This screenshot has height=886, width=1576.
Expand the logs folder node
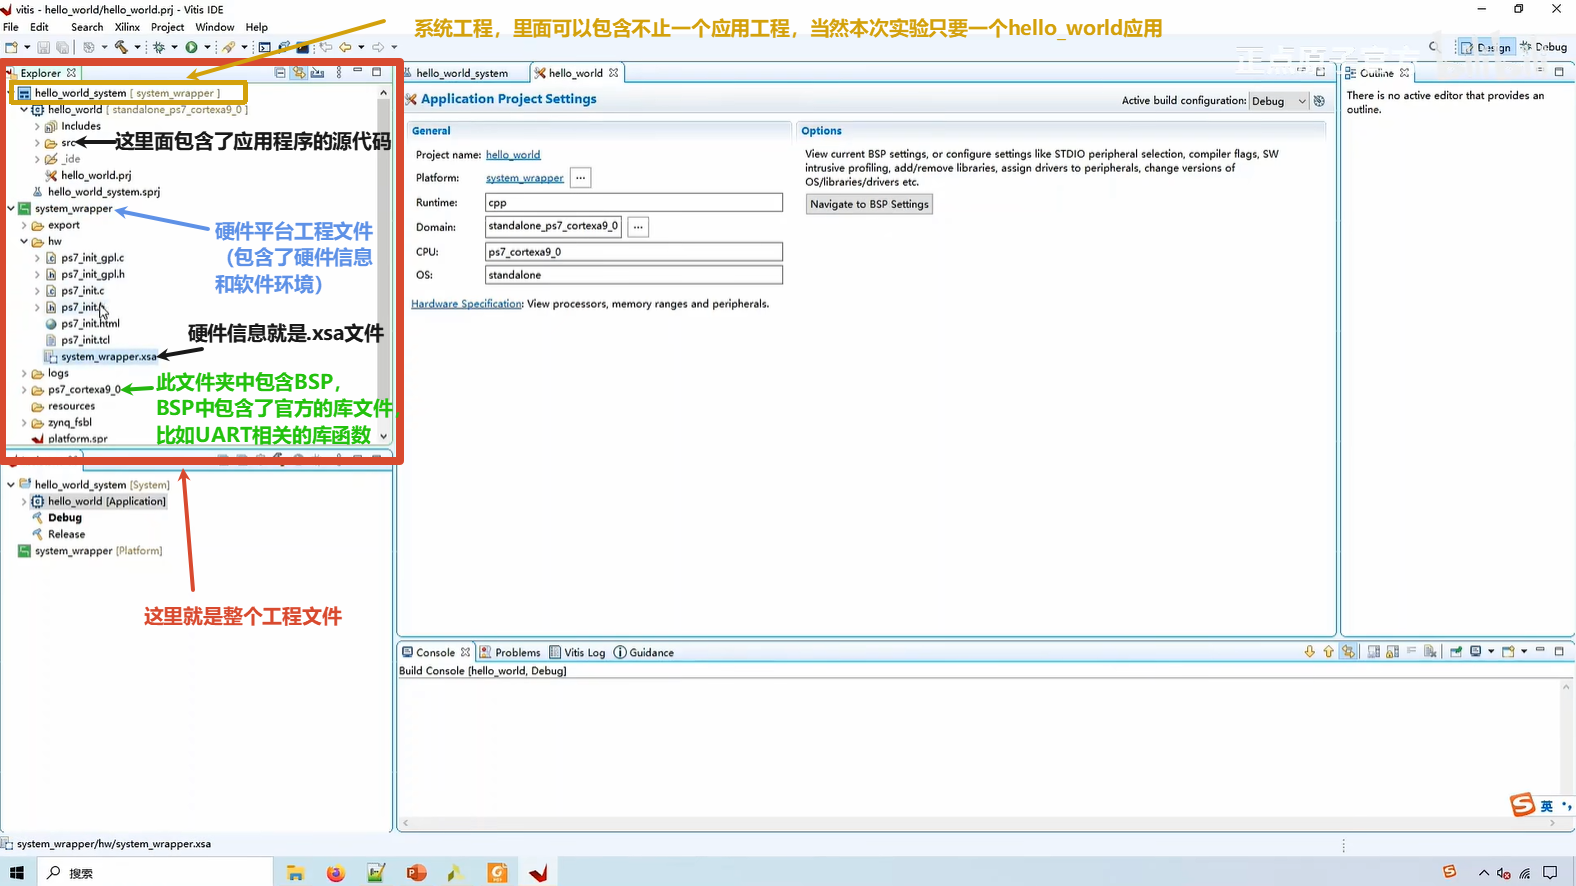(24, 373)
